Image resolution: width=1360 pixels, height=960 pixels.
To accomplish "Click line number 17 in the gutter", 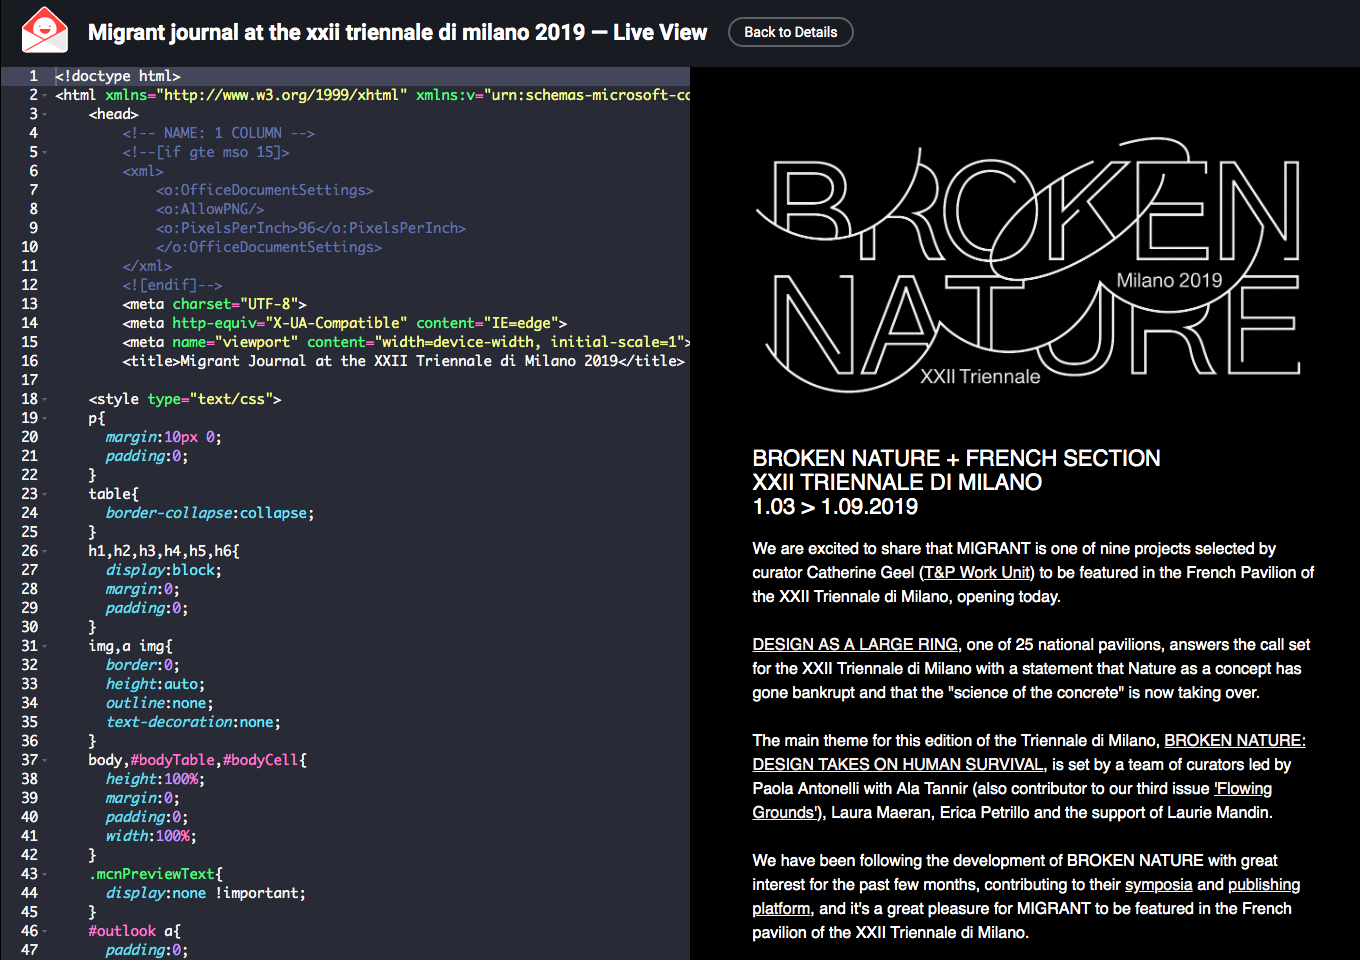I will point(30,380).
